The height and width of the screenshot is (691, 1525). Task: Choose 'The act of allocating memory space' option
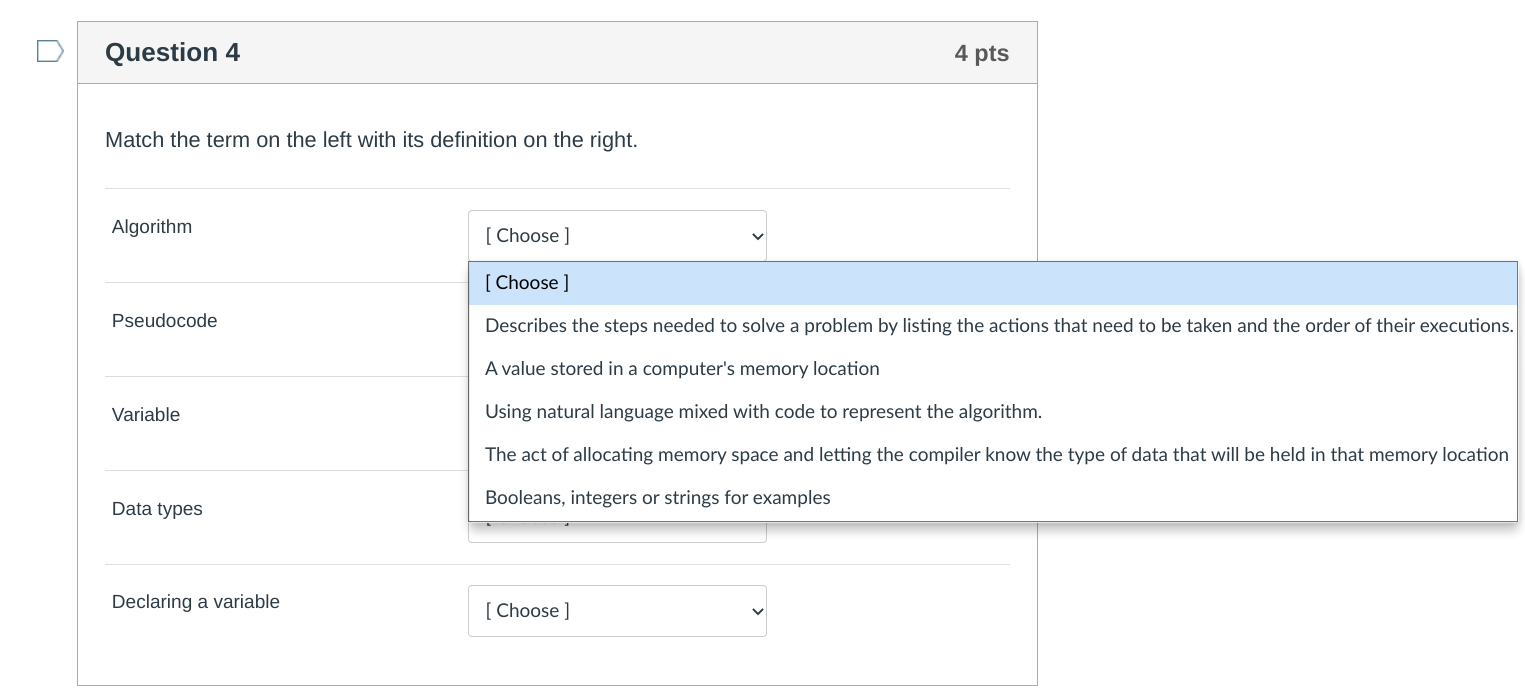(992, 455)
